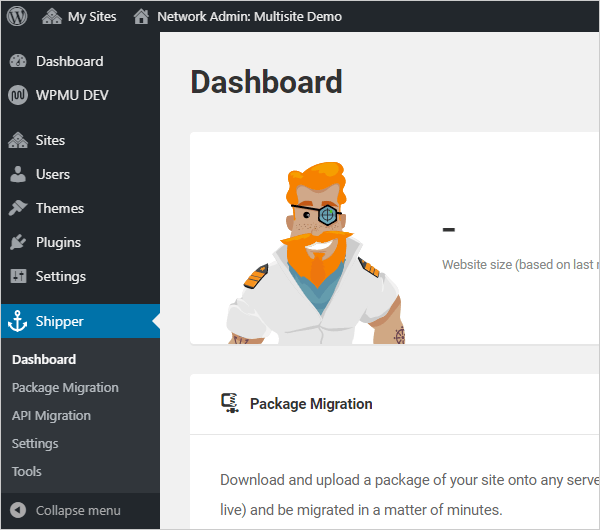
Task: Click the Dashboard gauge icon in sidebar
Action: 18,61
